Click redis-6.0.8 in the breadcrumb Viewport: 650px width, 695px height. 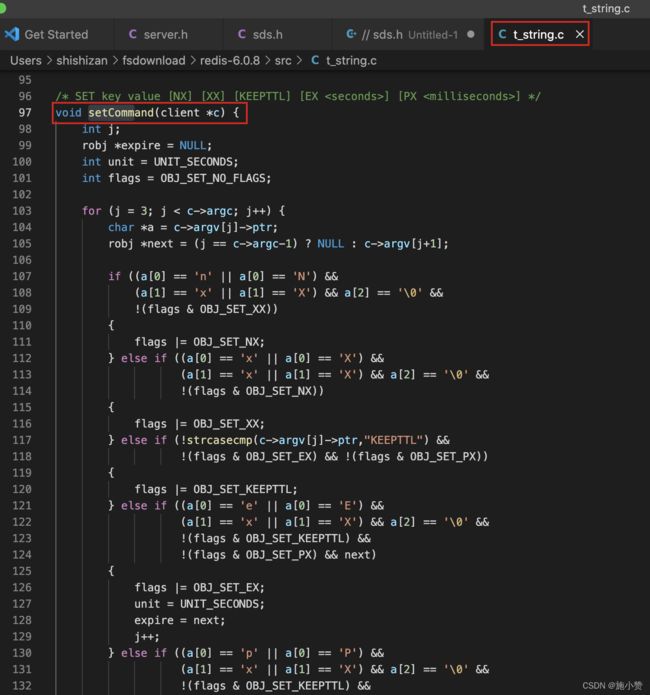[230, 61]
